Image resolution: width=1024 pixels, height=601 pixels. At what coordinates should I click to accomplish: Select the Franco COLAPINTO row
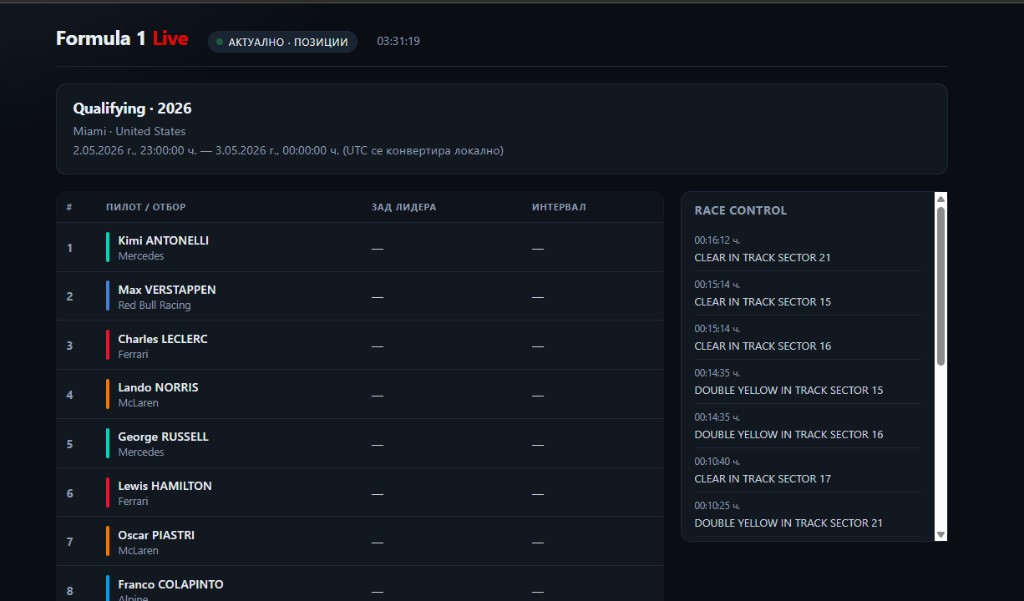click(x=360, y=584)
